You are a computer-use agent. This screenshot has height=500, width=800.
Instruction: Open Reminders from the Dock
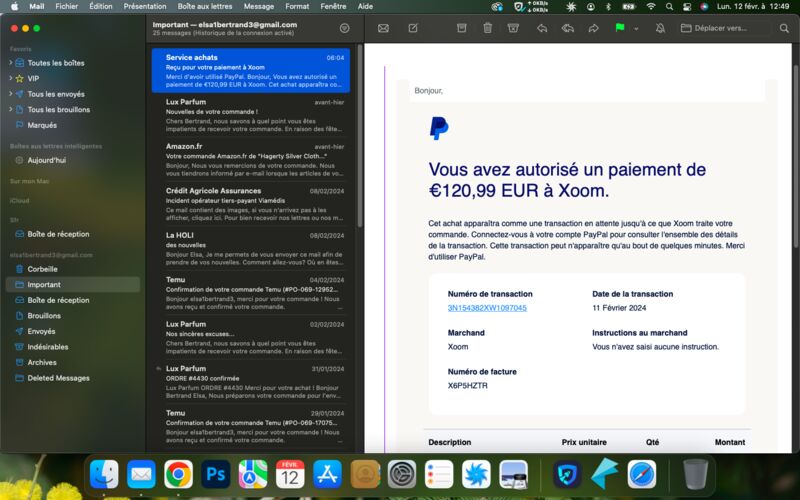(x=439, y=474)
